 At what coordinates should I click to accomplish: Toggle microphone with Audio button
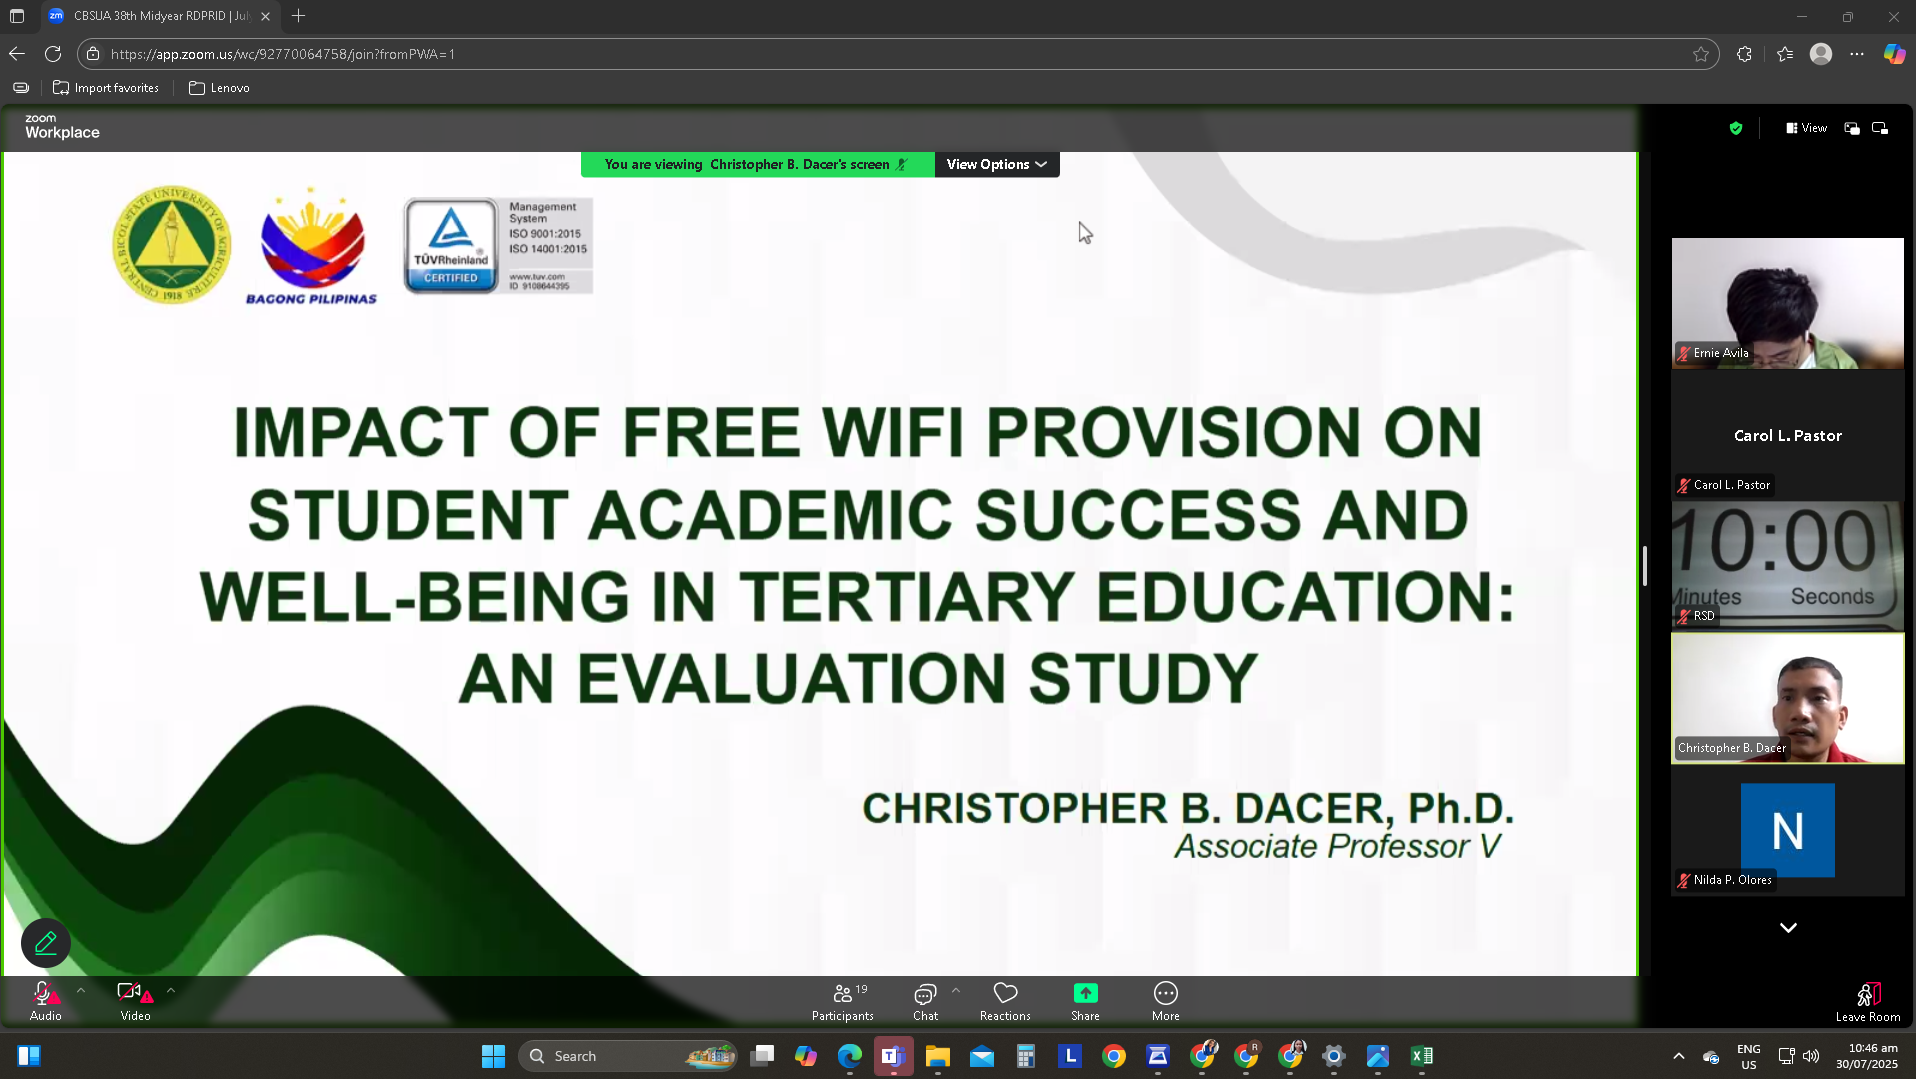coord(45,1001)
